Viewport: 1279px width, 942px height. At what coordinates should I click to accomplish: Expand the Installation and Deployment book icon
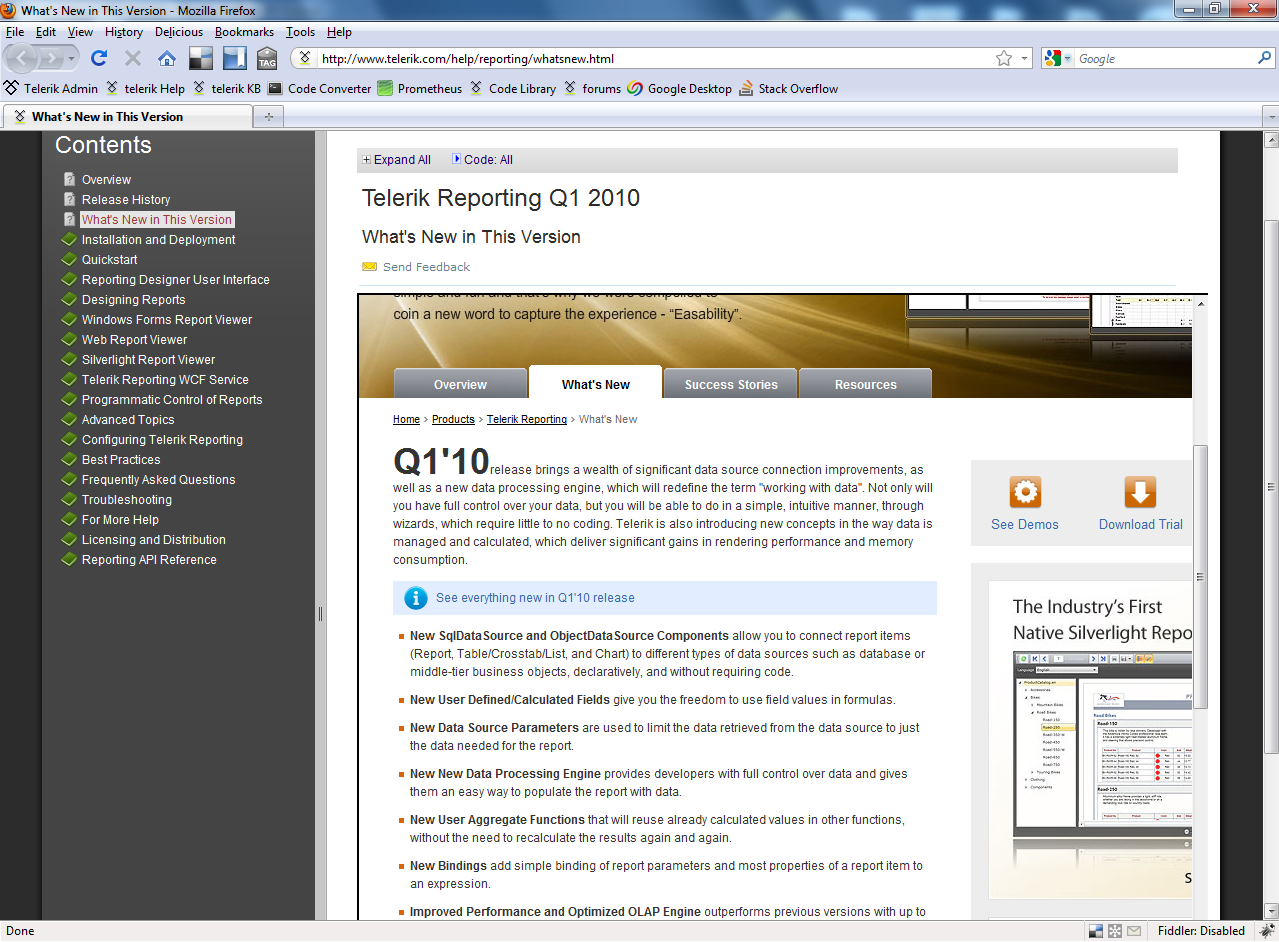click(x=69, y=239)
